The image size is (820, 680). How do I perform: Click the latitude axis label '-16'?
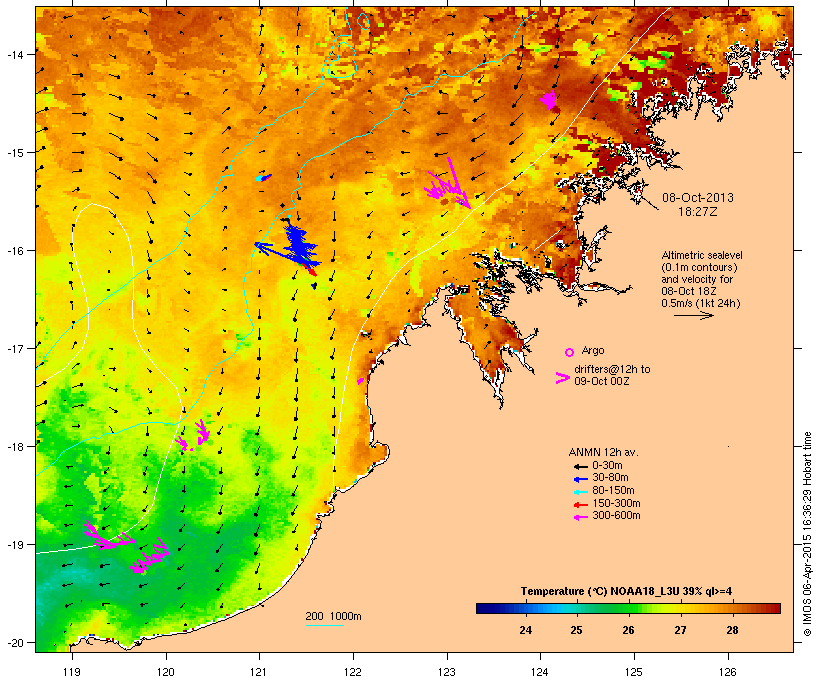15,251
